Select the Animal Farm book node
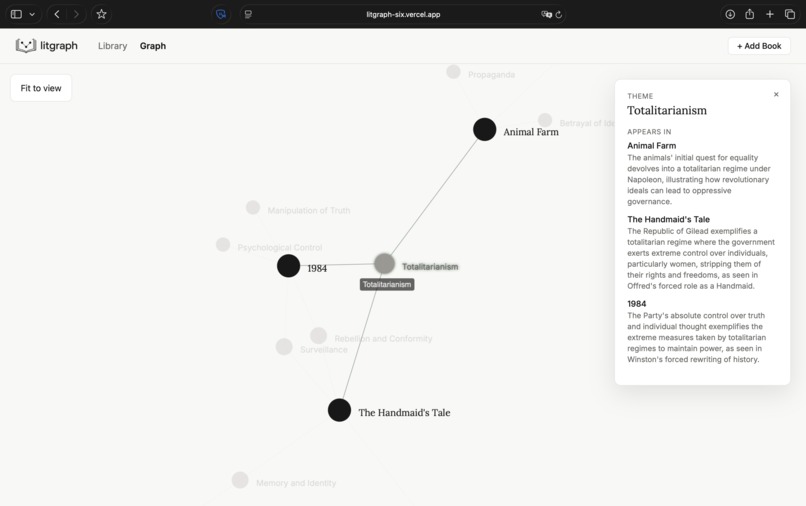Viewport: 806px width, 506px height. 484,129
